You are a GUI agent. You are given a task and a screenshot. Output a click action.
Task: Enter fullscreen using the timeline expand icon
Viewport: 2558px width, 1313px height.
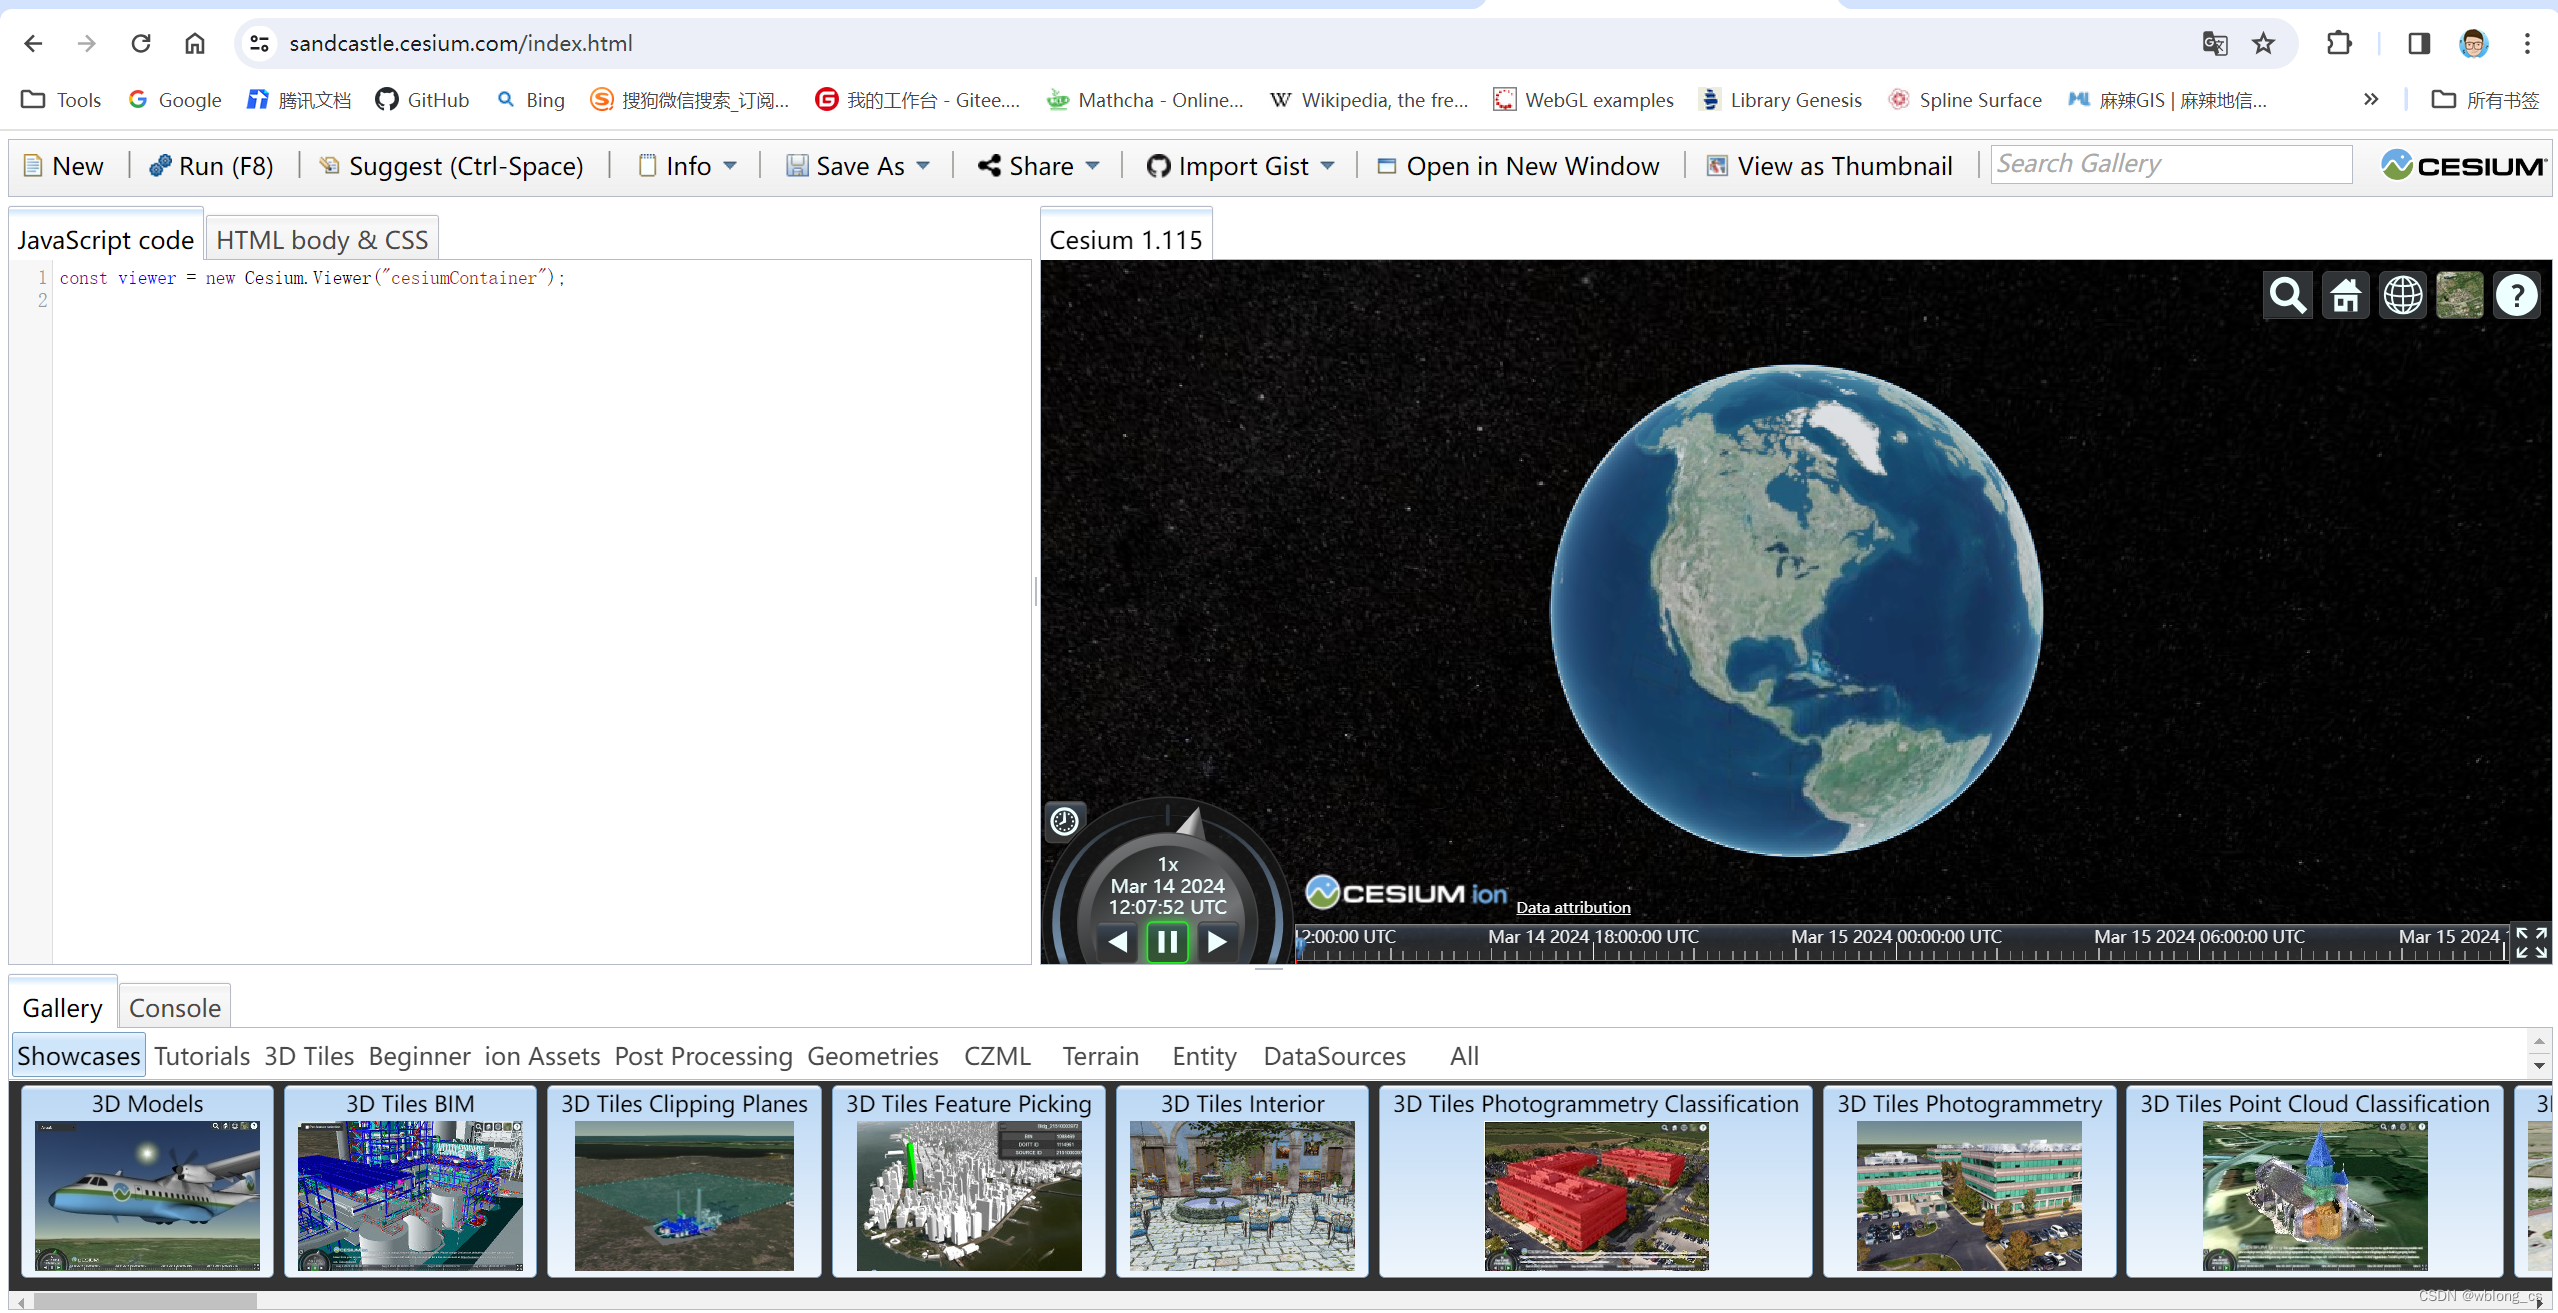pyautogui.click(x=2531, y=941)
